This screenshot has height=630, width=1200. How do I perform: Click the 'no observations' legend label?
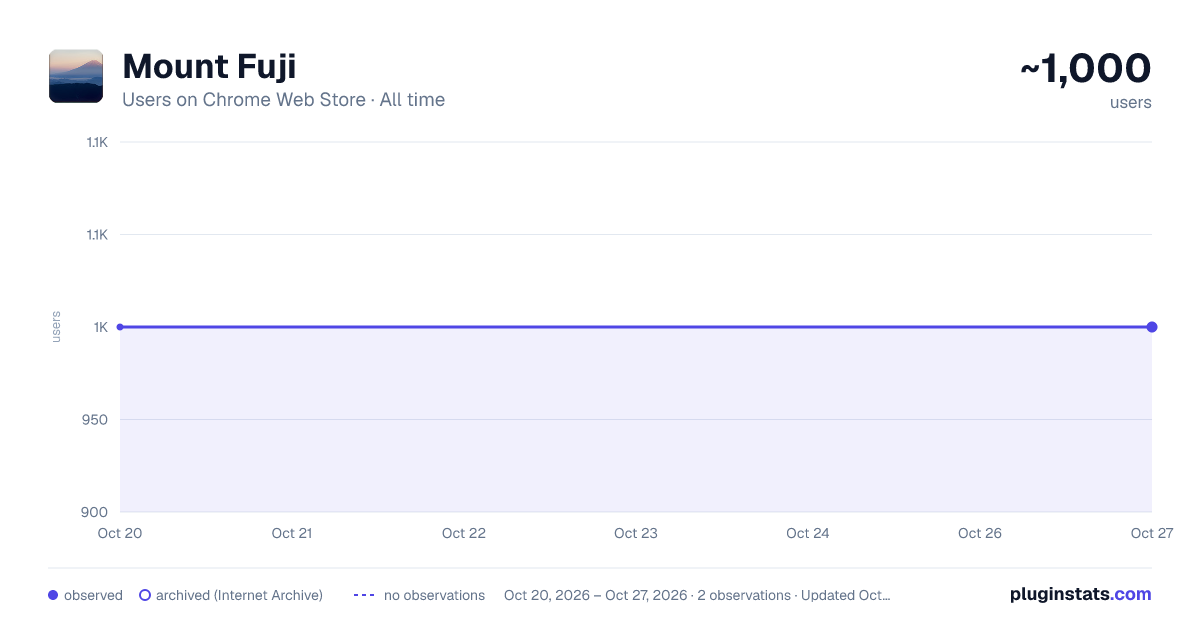pos(434,595)
